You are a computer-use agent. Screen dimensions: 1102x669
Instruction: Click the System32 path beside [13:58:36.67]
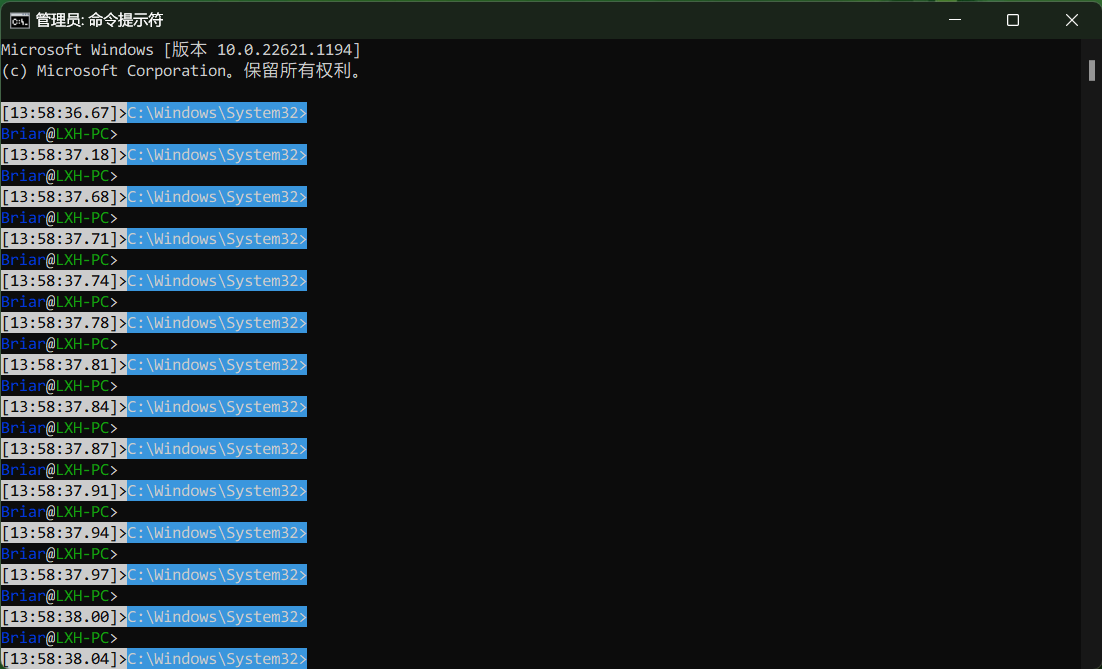coord(217,112)
